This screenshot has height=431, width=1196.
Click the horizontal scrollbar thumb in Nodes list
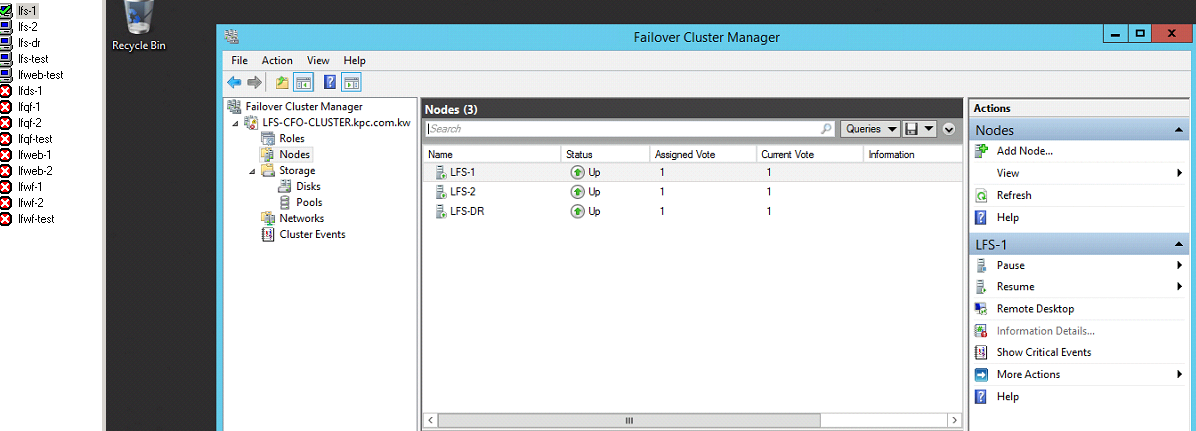630,420
